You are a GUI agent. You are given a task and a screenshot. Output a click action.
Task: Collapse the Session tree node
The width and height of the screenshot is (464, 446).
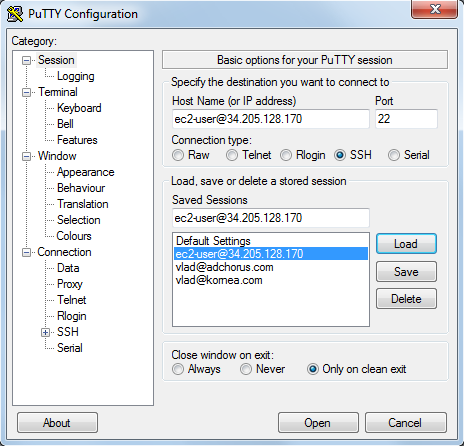point(26,60)
